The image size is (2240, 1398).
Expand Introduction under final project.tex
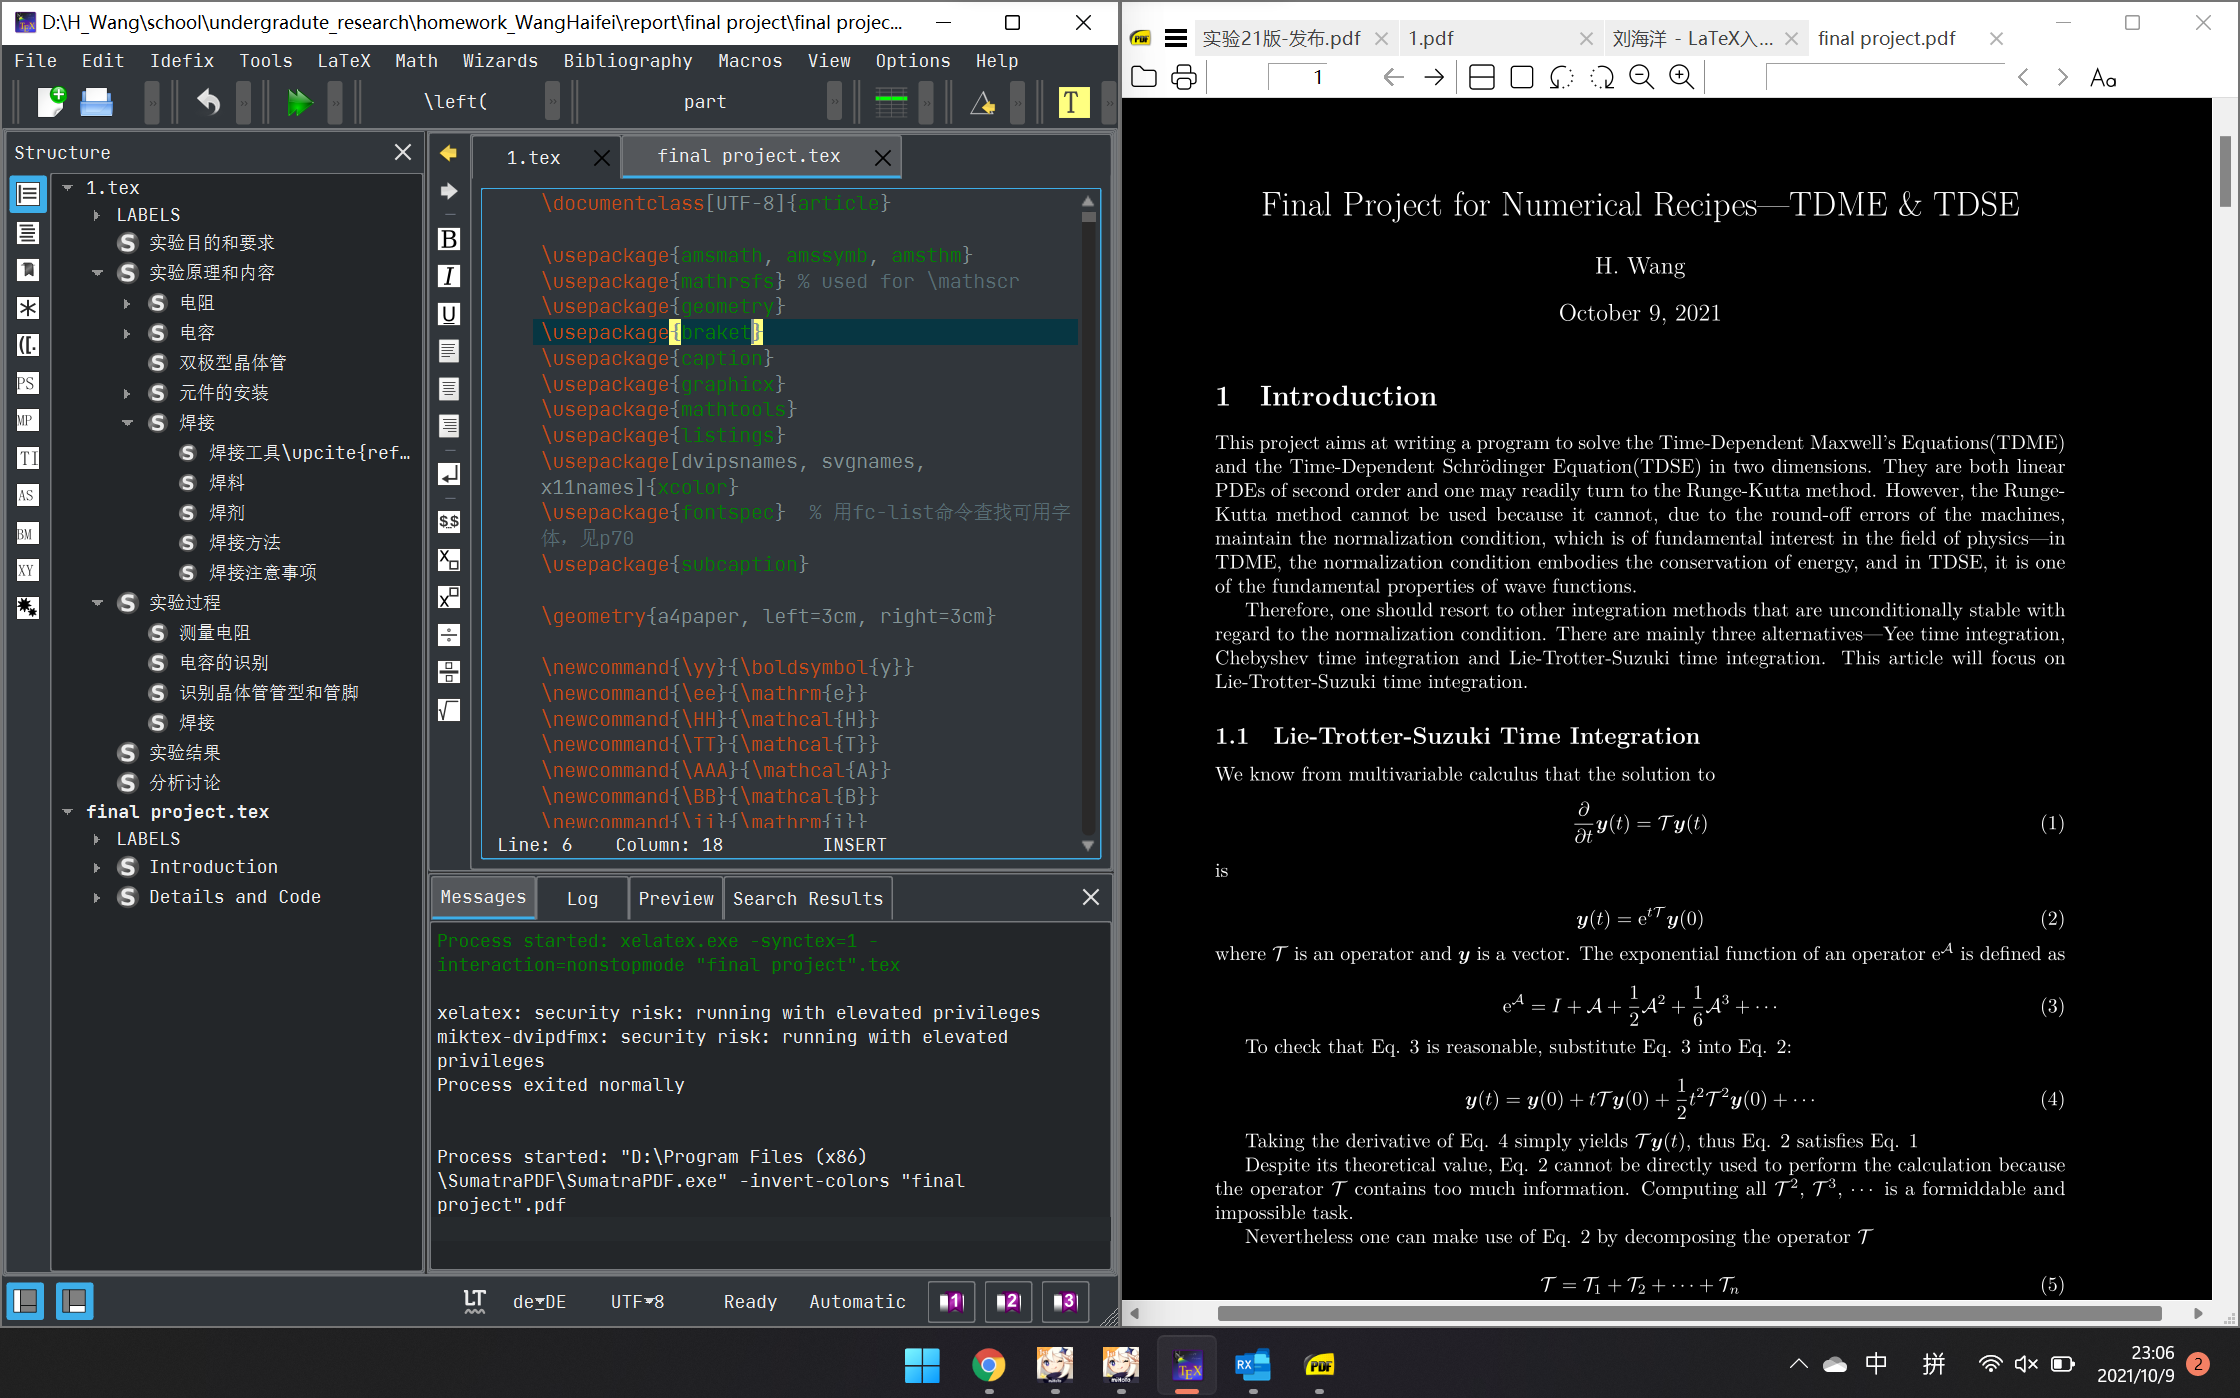tap(97, 867)
